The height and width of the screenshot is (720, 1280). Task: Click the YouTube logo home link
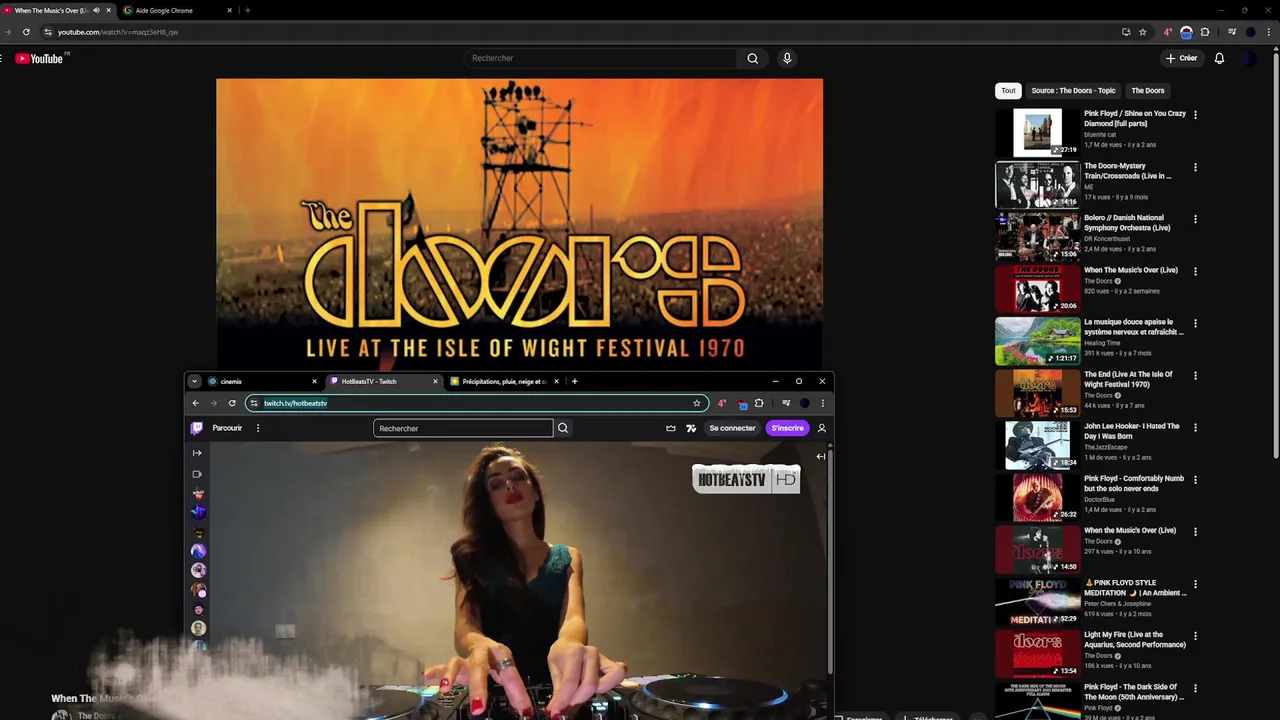(39, 59)
